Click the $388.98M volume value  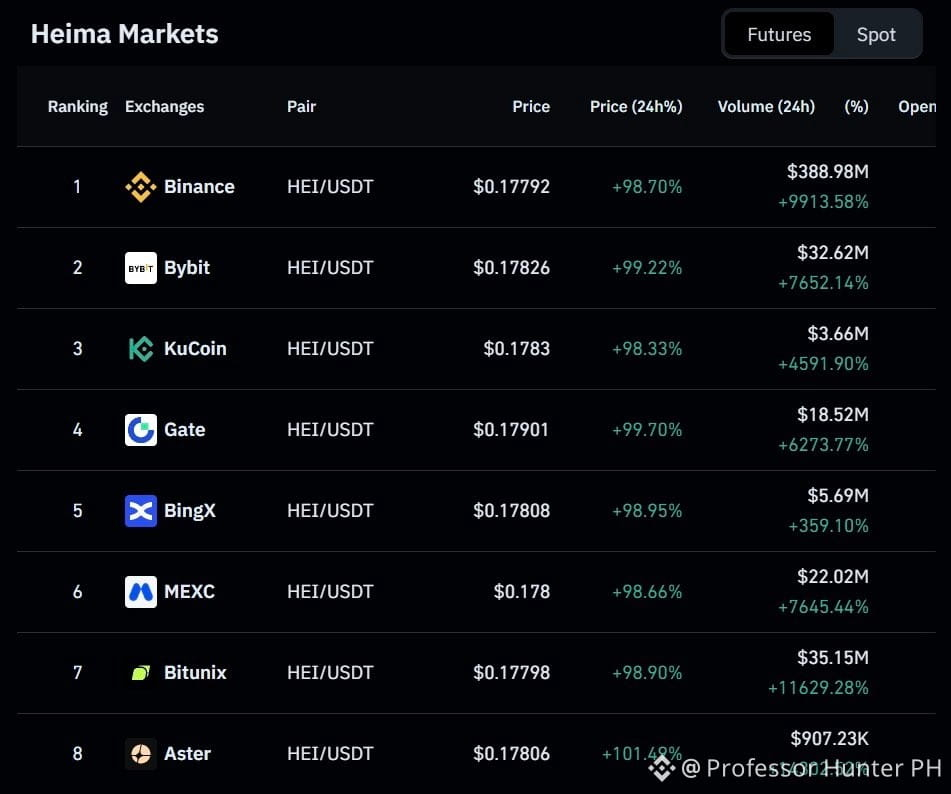[828, 172]
